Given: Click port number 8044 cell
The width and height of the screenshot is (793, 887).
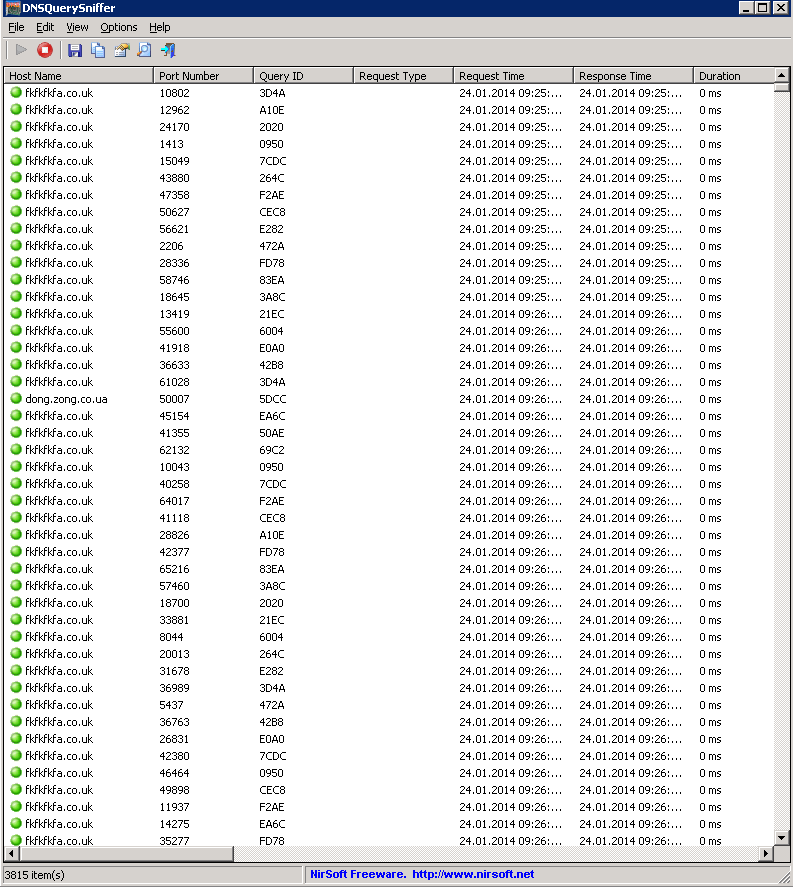Looking at the screenshot, I should point(171,636).
